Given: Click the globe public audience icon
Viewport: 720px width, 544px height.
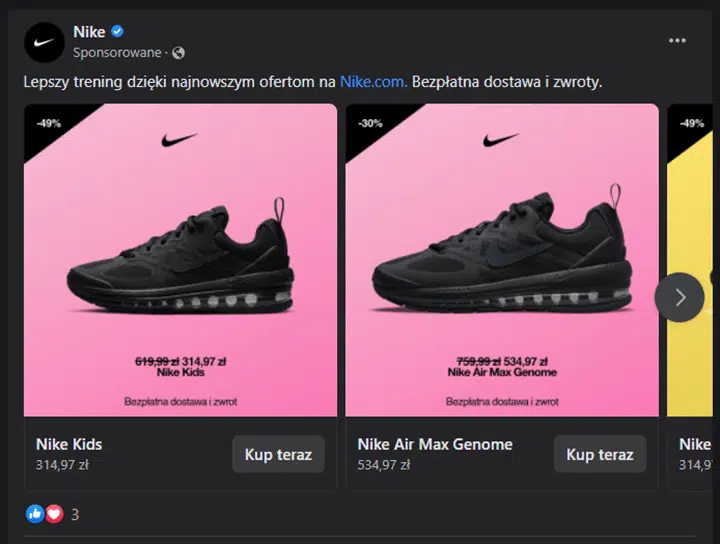Looking at the screenshot, I should [x=179, y=53].
